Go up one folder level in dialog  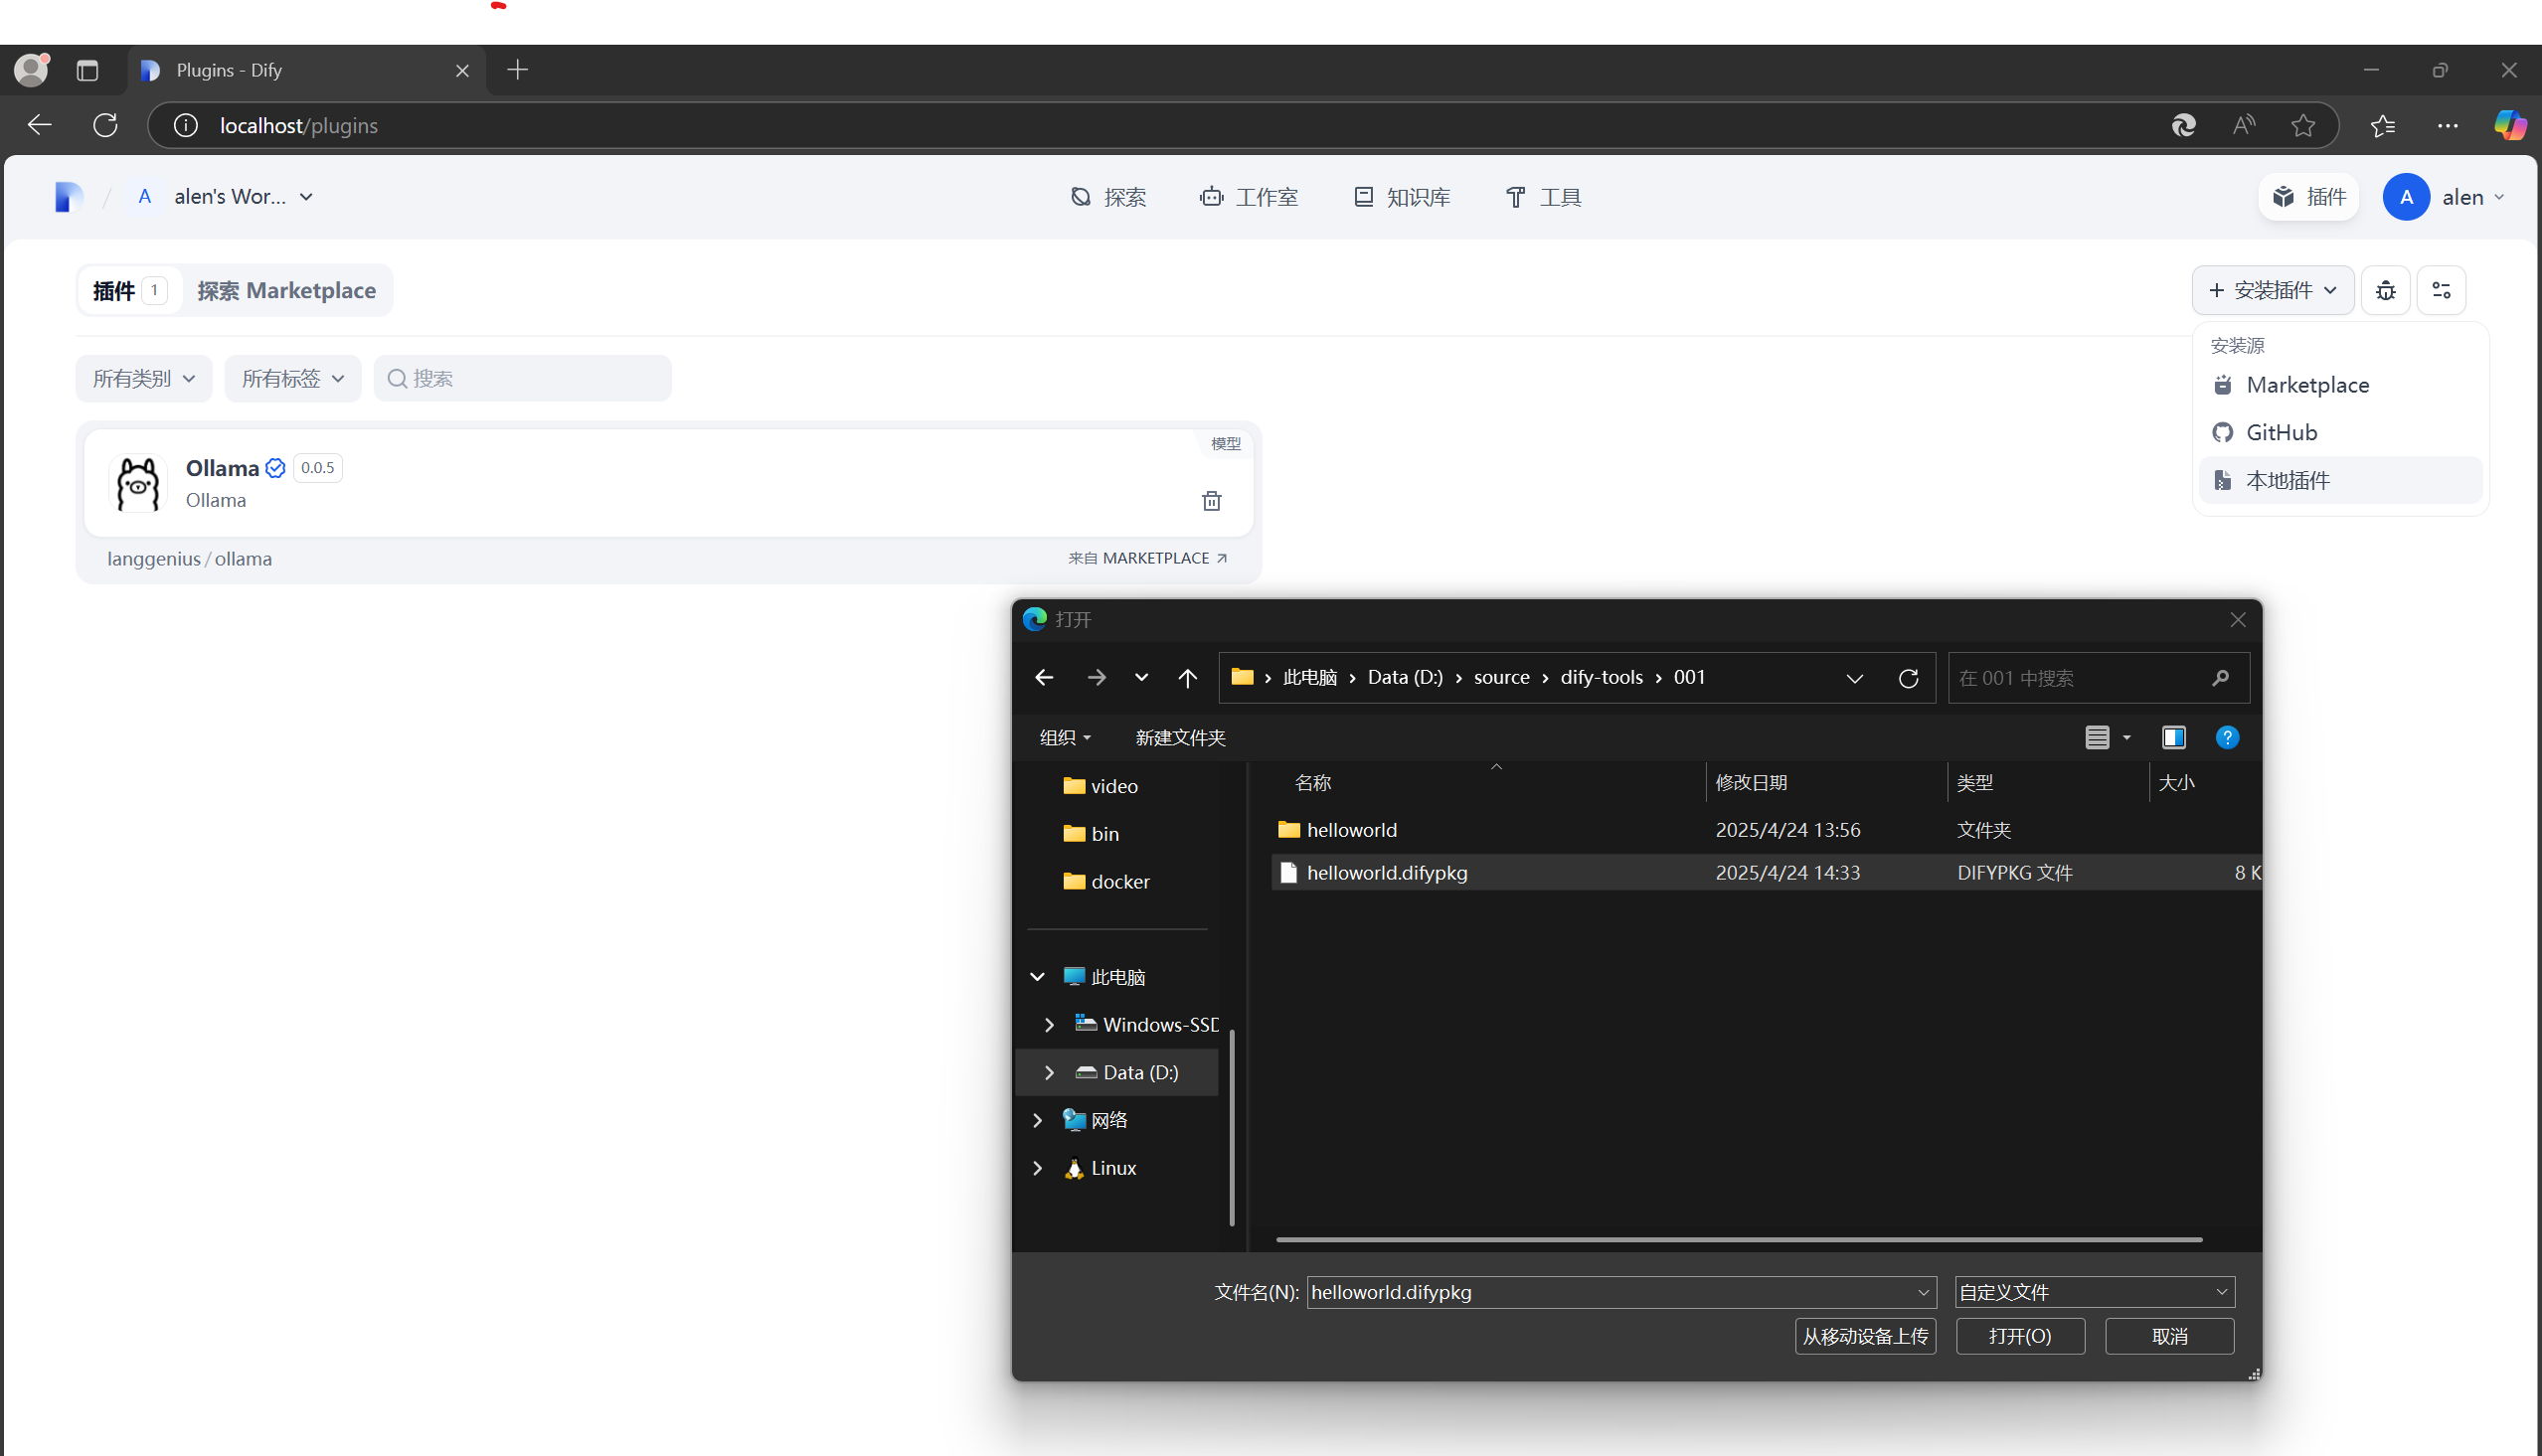(1187, 678)
